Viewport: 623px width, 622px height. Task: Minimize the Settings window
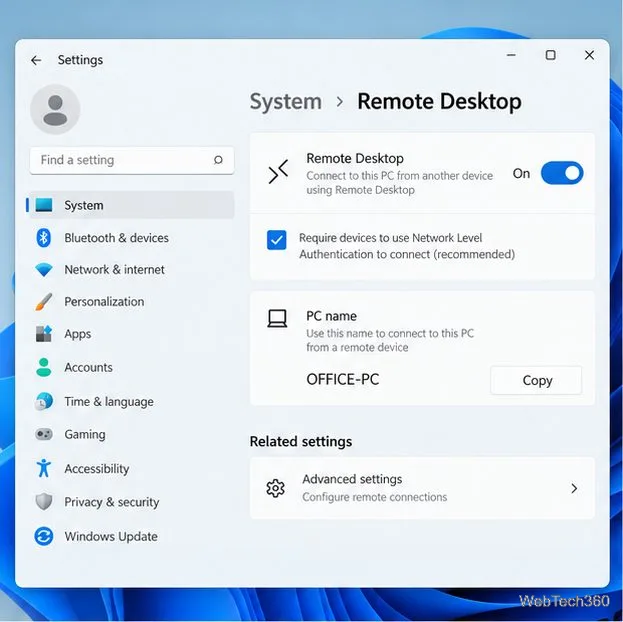pos(511,55)
